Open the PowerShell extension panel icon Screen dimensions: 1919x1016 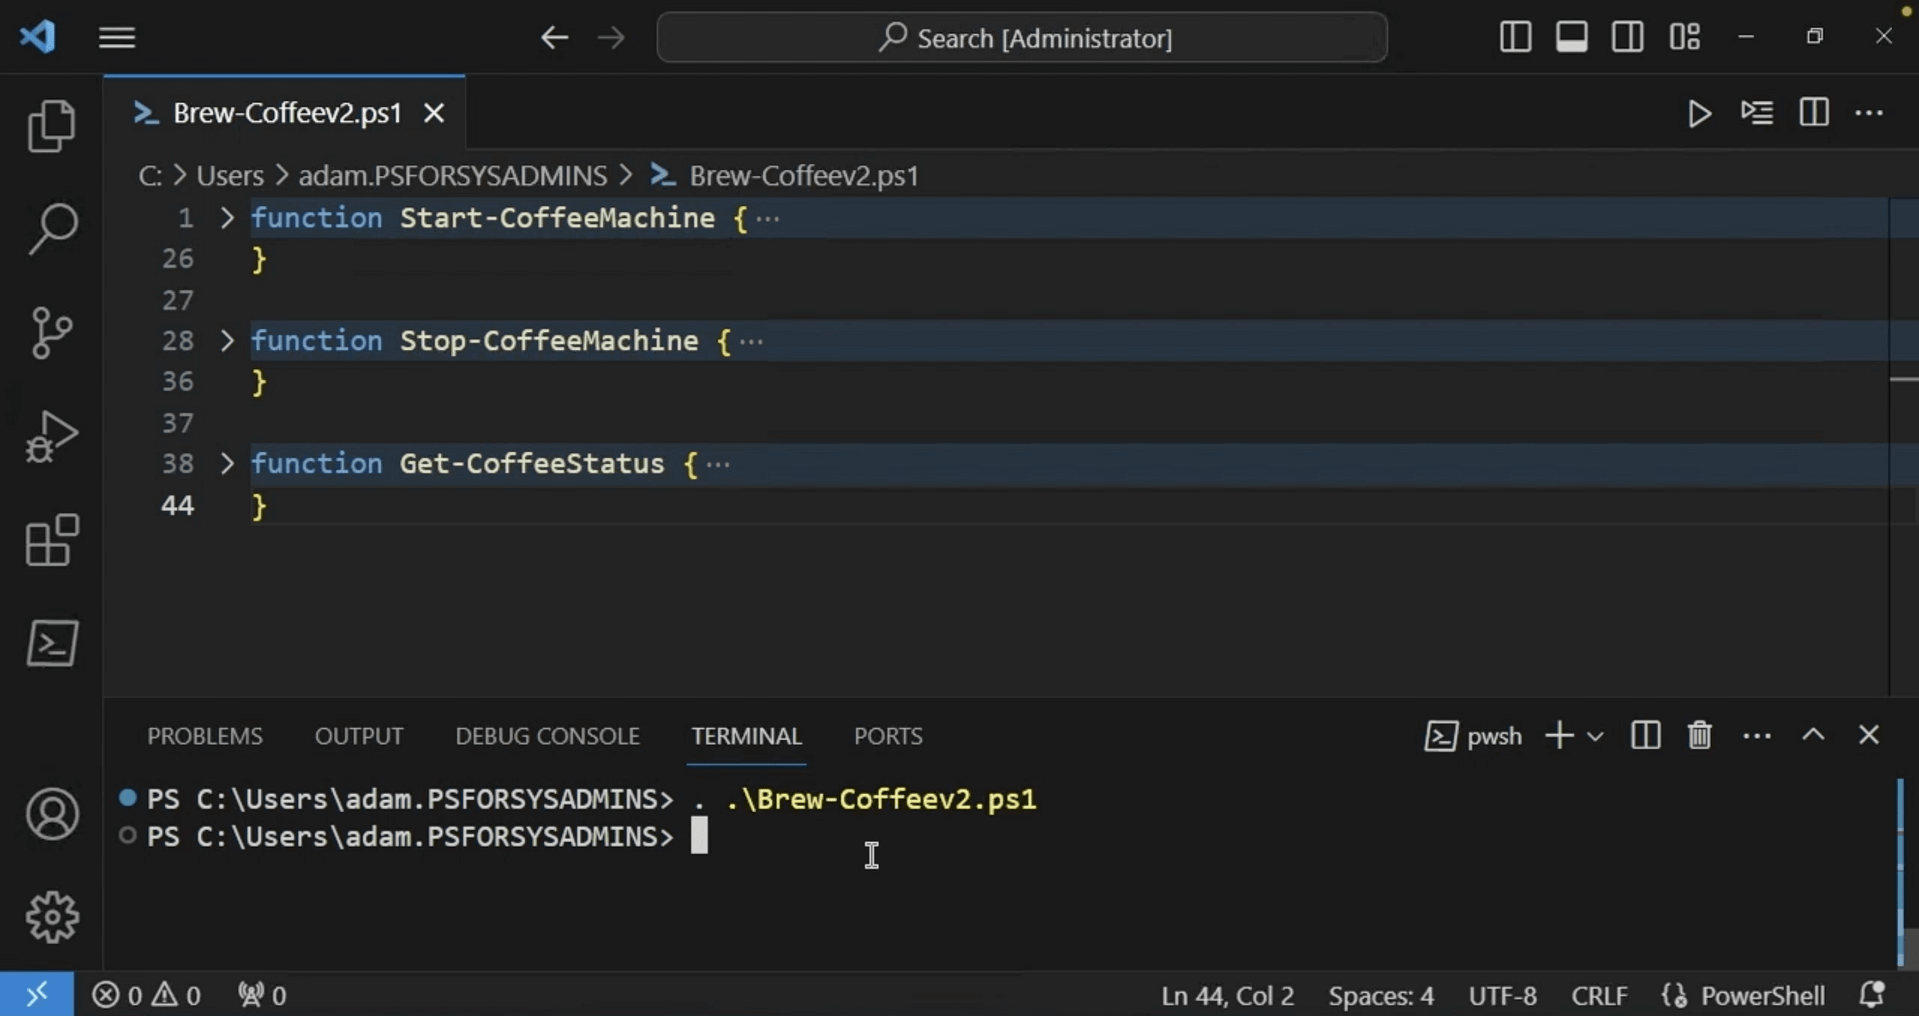[52, 643]
